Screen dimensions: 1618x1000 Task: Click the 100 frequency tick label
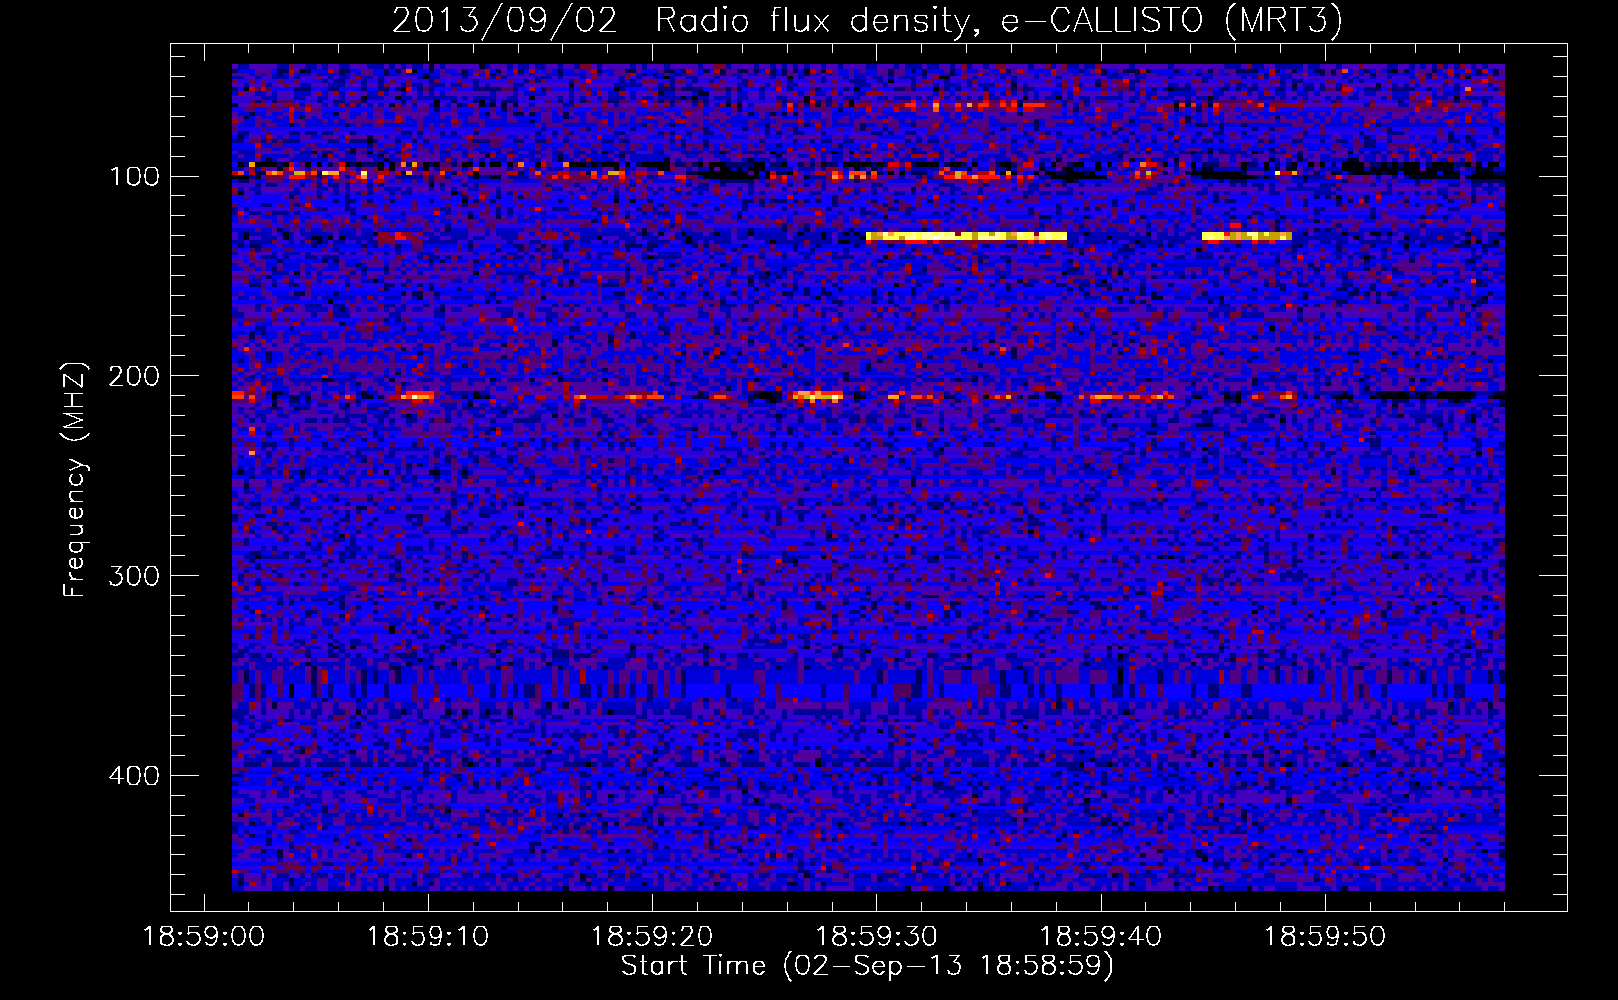(134, 177)
